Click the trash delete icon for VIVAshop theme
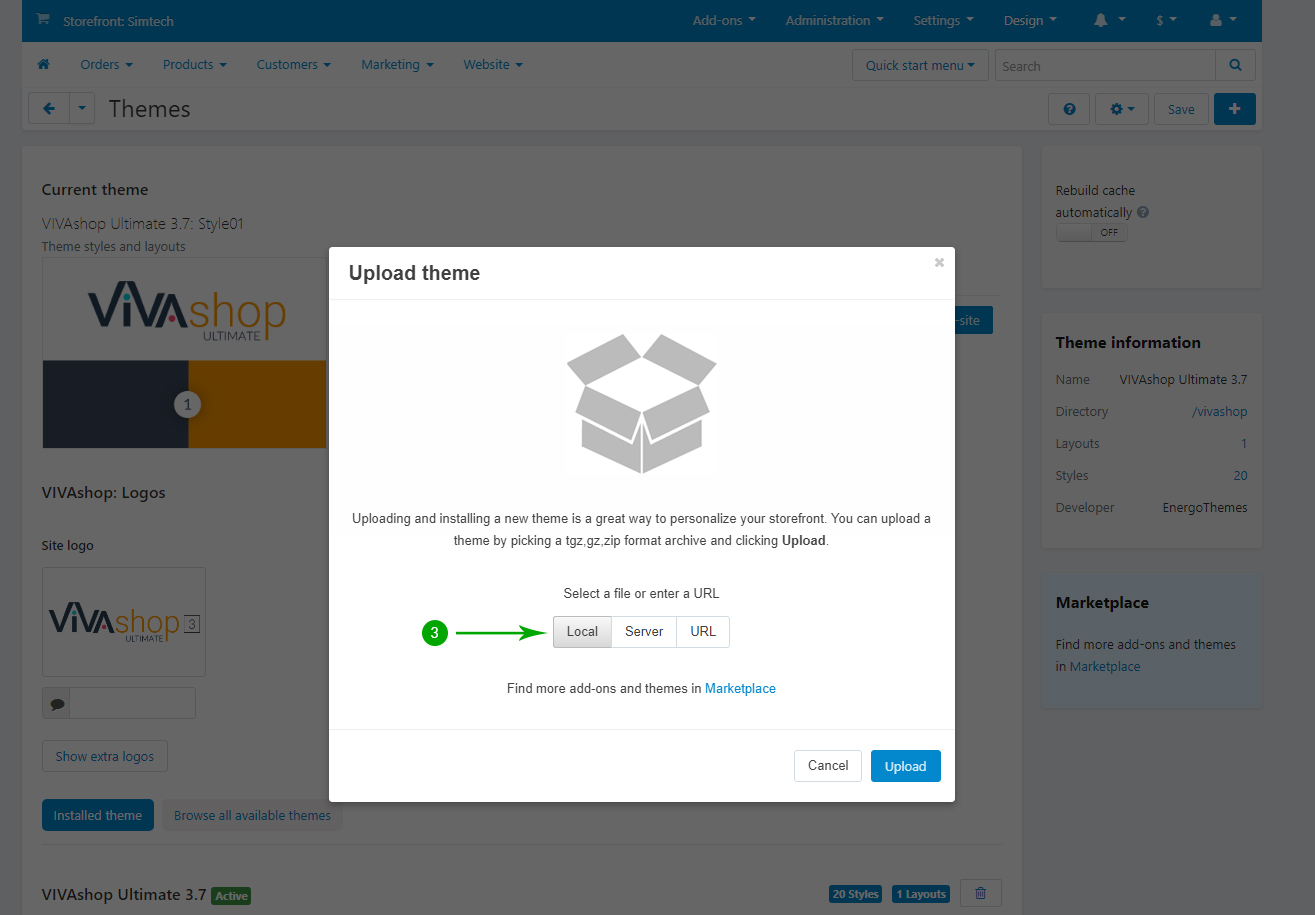This screenshot has width=1315, height=915. click(x=980, y=894)
